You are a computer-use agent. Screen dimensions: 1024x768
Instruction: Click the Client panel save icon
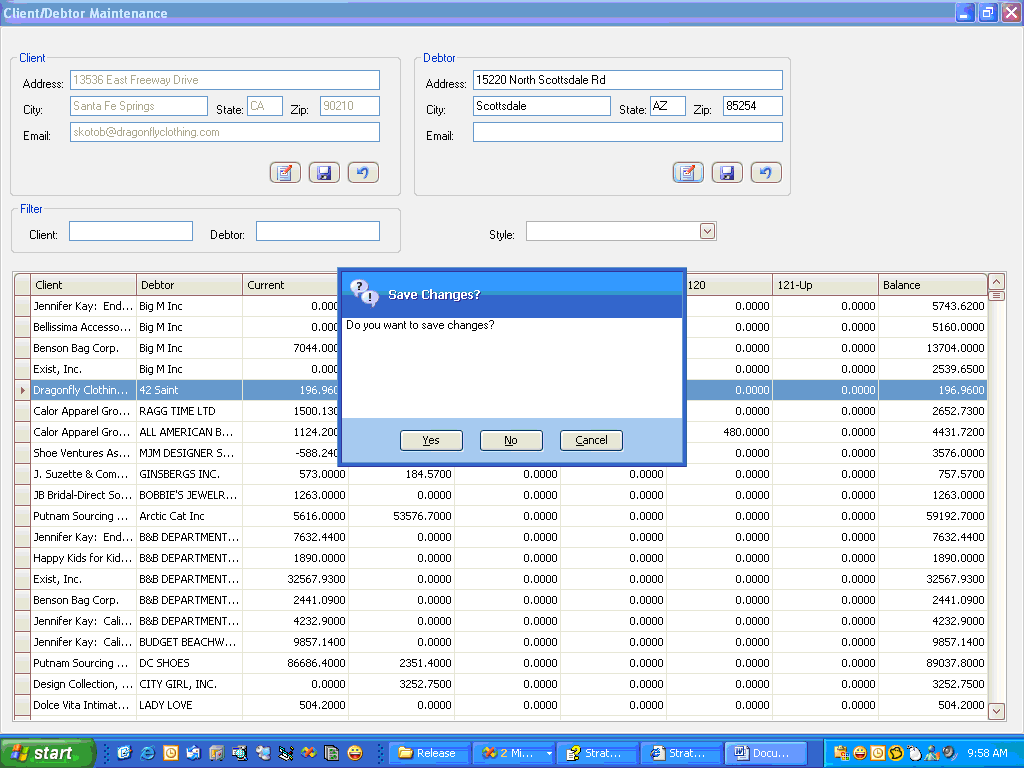tap(324, 173)
